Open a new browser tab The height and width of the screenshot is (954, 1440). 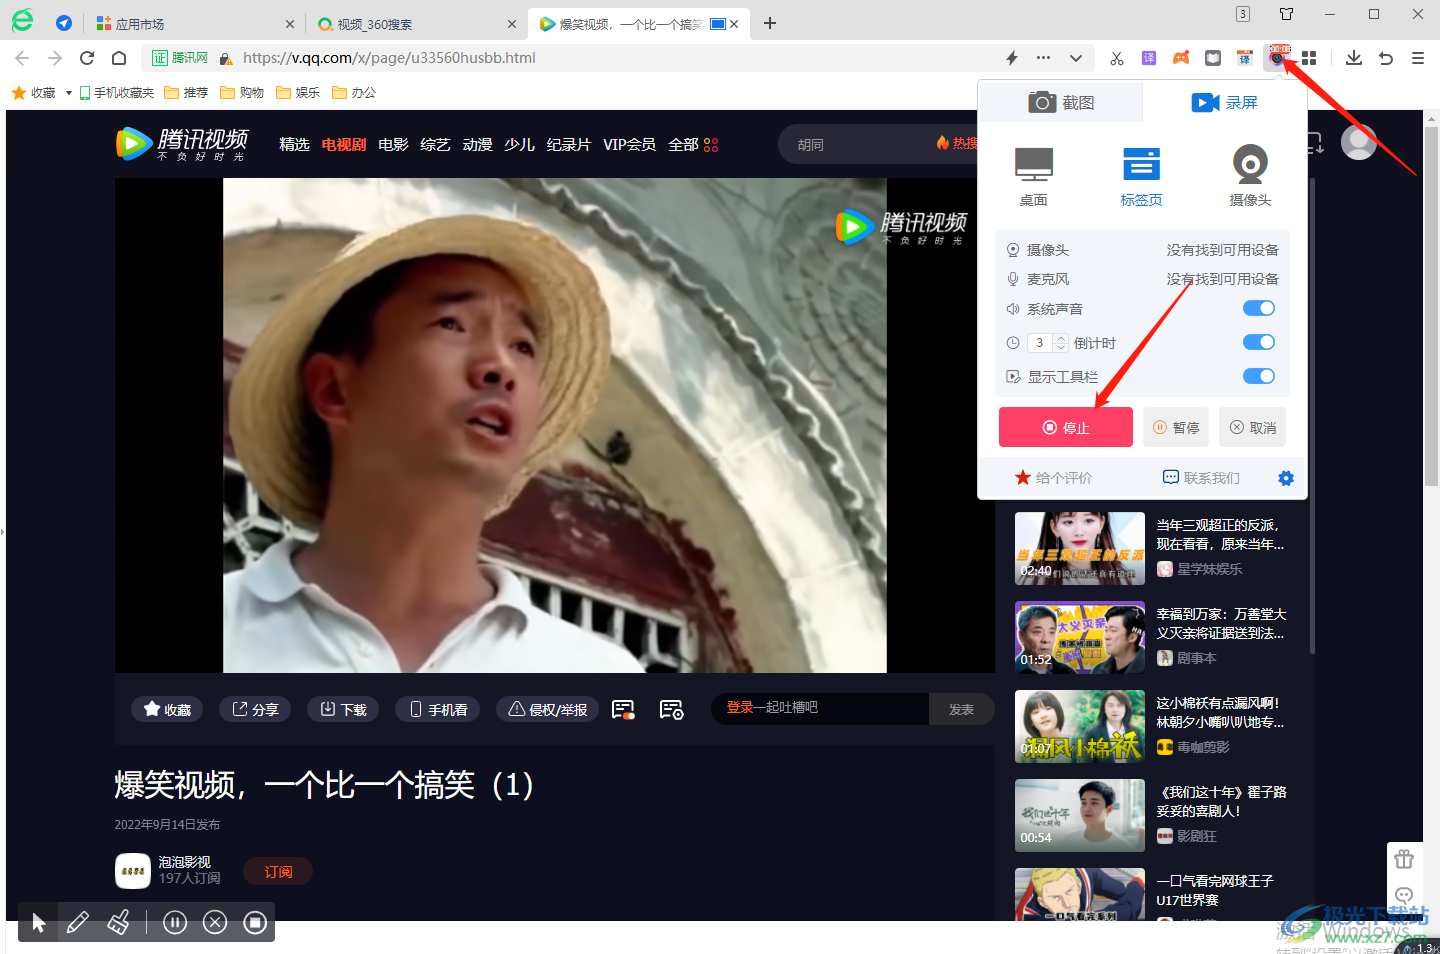pyautogui.click(x=770, y=23)
